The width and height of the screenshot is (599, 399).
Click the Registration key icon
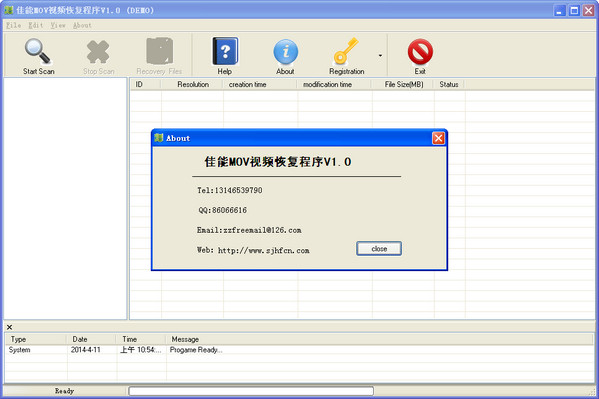pos(346,51)
